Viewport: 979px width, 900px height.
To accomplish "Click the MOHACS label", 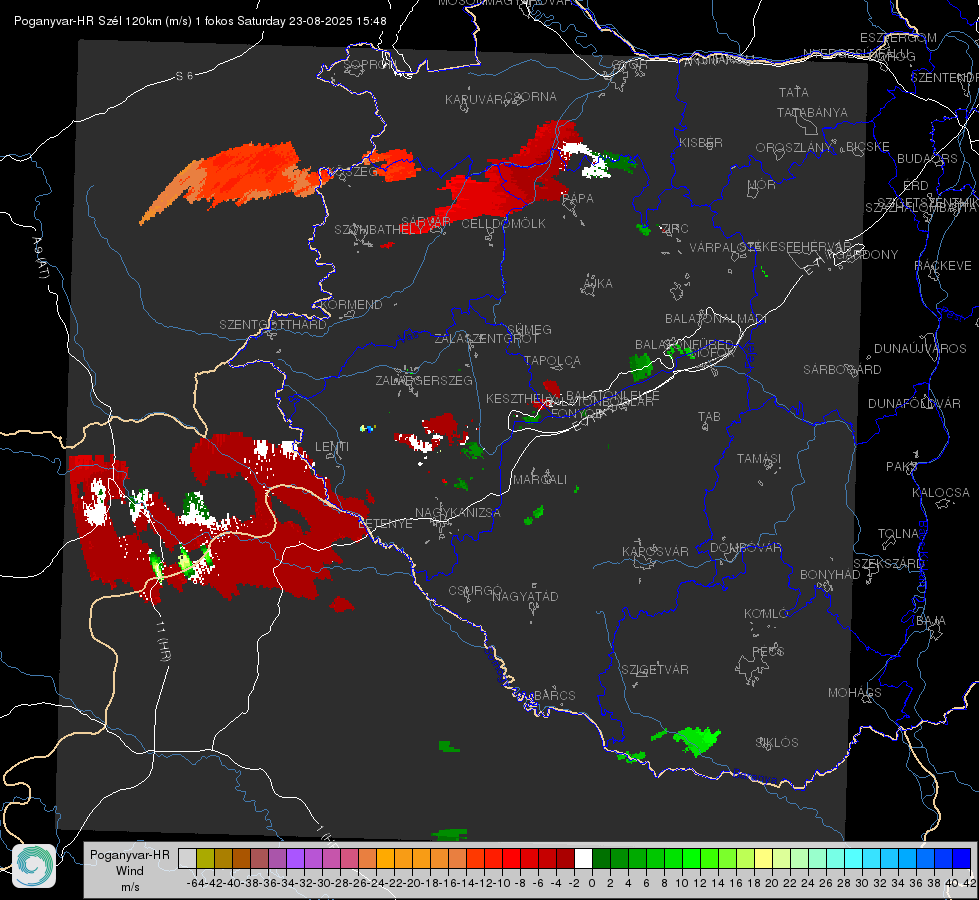I will point(855,692).
